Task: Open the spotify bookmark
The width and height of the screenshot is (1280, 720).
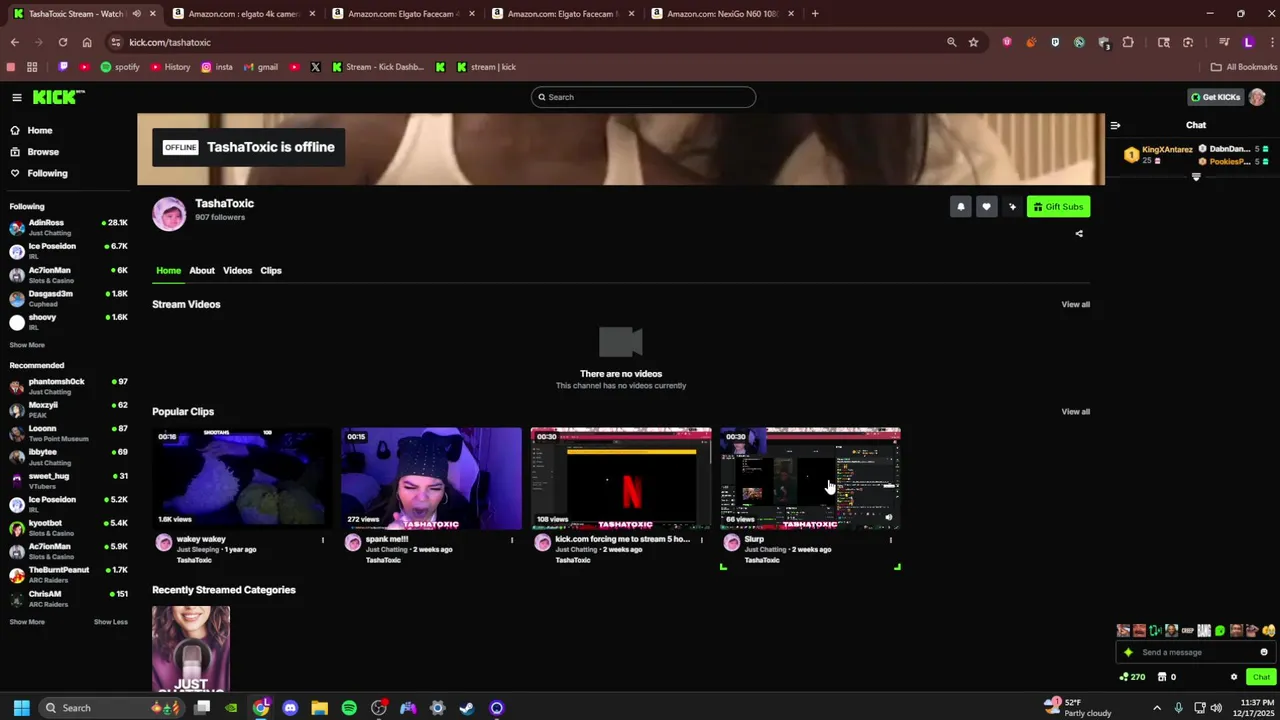Action: (120, 67)
